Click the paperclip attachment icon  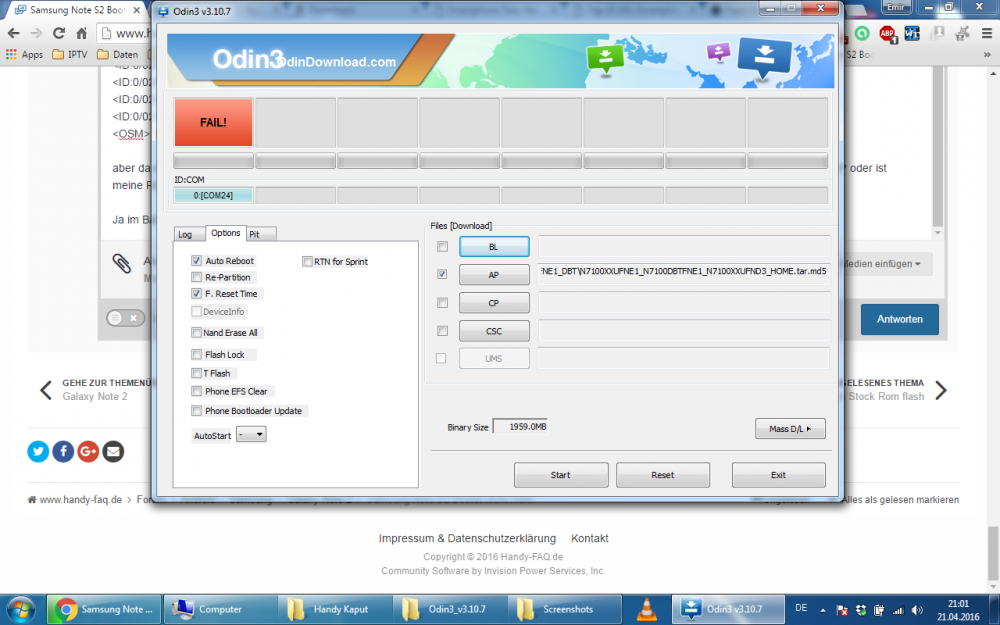[x=122, y=263]
